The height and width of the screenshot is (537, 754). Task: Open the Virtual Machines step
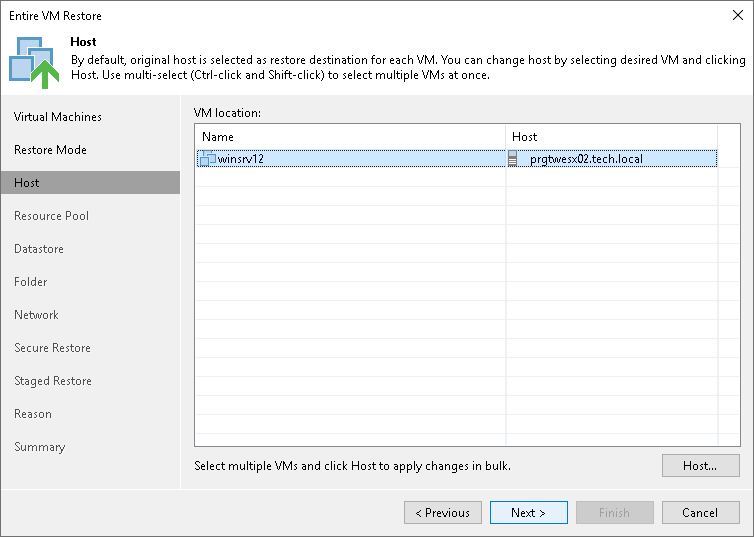click(58, 117)
